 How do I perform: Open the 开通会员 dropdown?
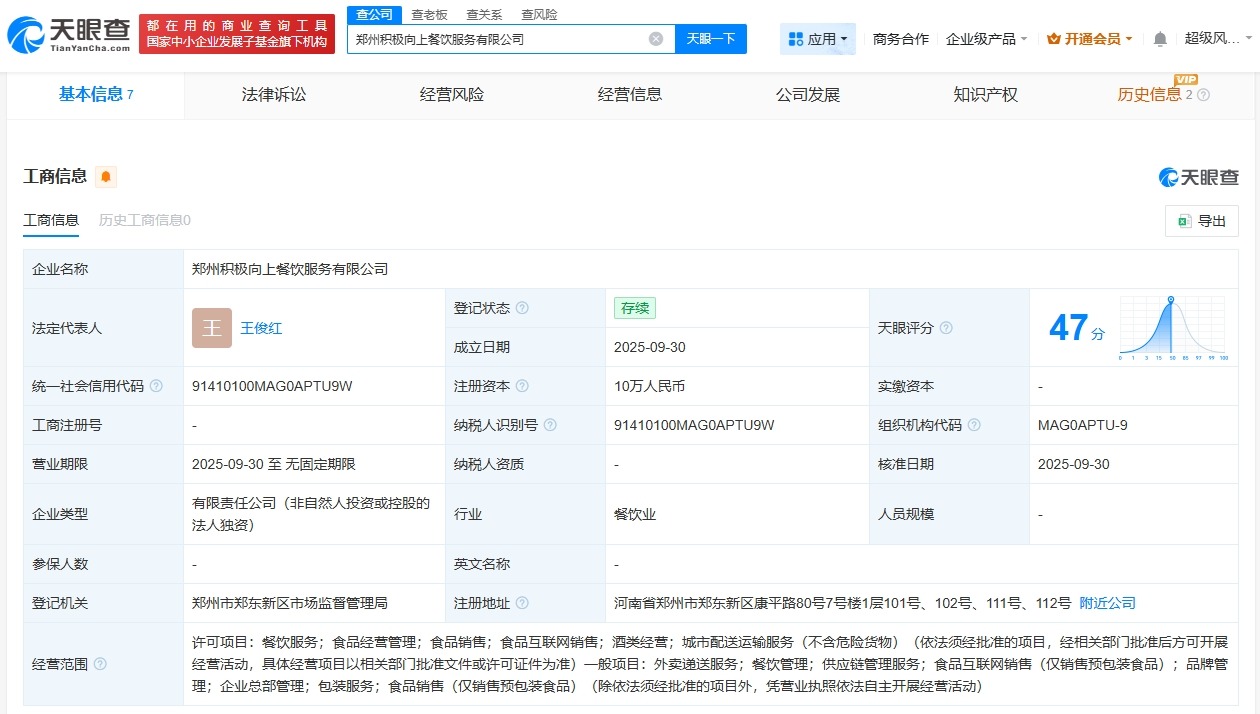coord(1088,38)
